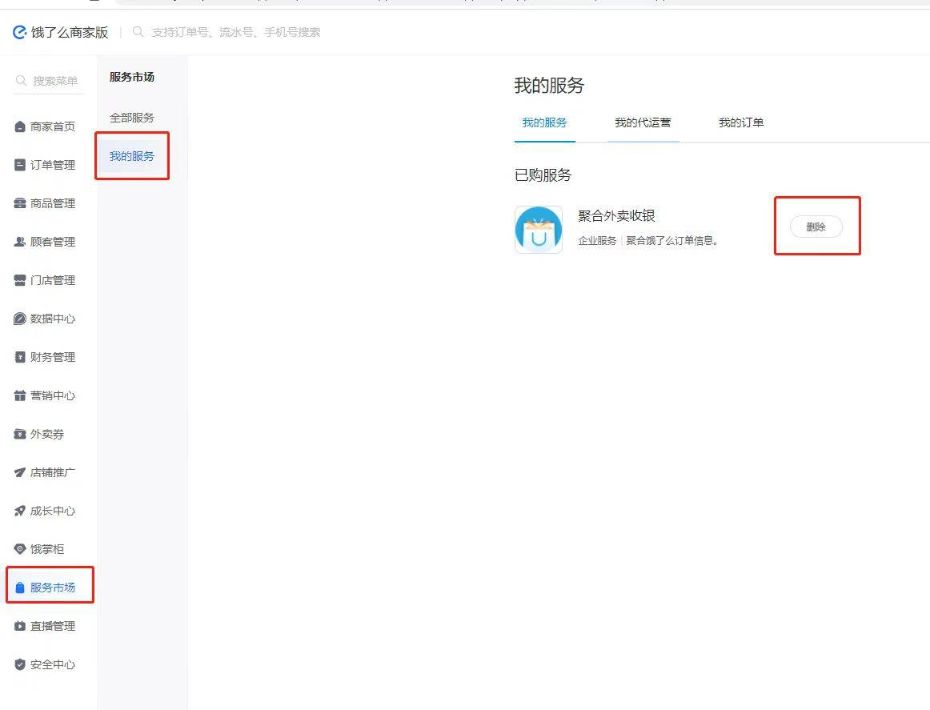Open 饿掌柜 icon in sidebar
Screen dimensions: 930x710
pyautogui.click(x=20, y=549)
